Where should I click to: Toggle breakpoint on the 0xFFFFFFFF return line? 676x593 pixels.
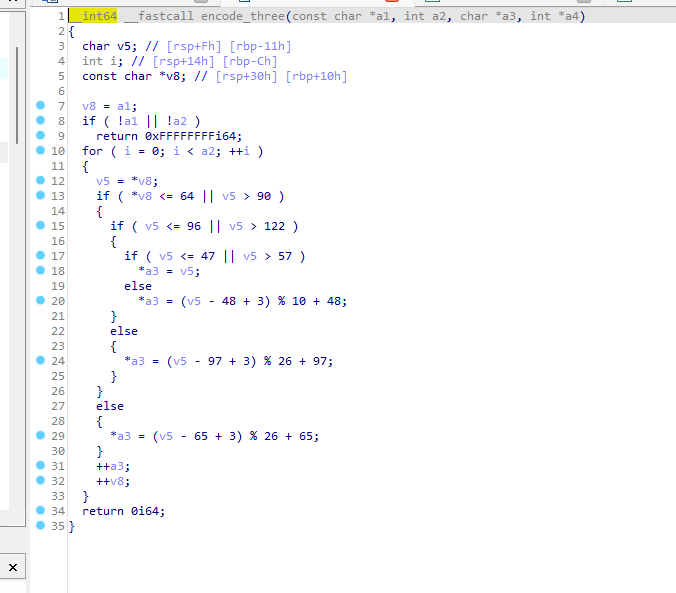pos(40,135)
